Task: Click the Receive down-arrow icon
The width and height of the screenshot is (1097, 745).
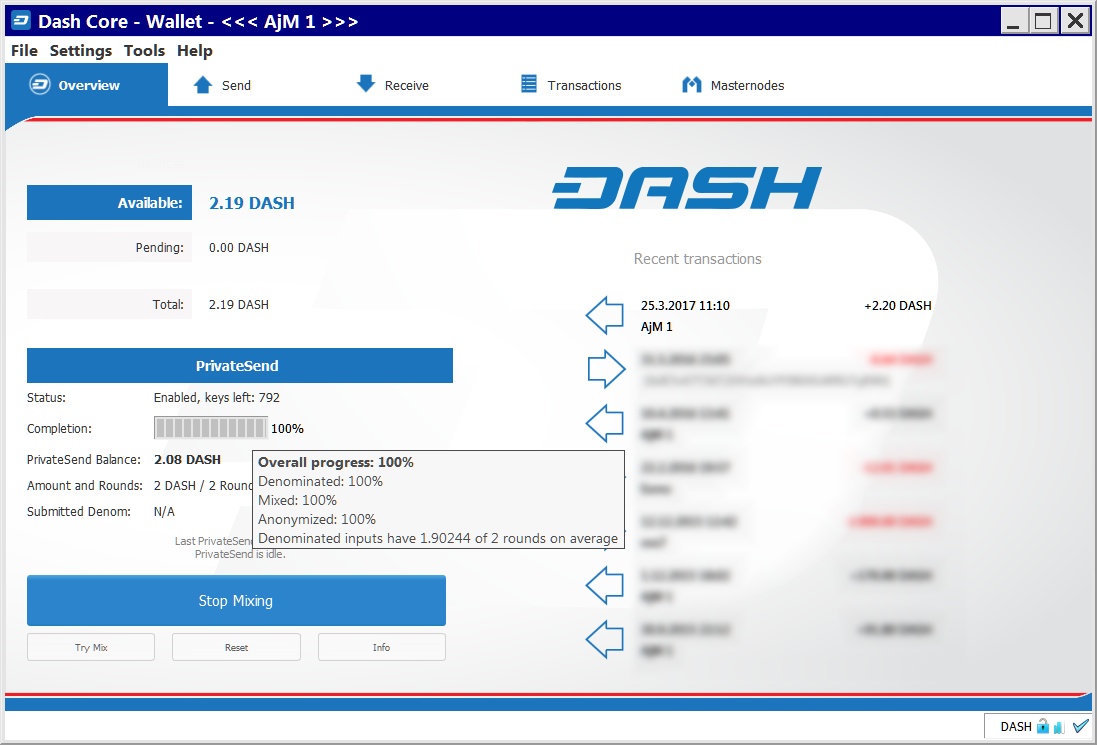Action: pyautogui.click(x=366, y=84)
